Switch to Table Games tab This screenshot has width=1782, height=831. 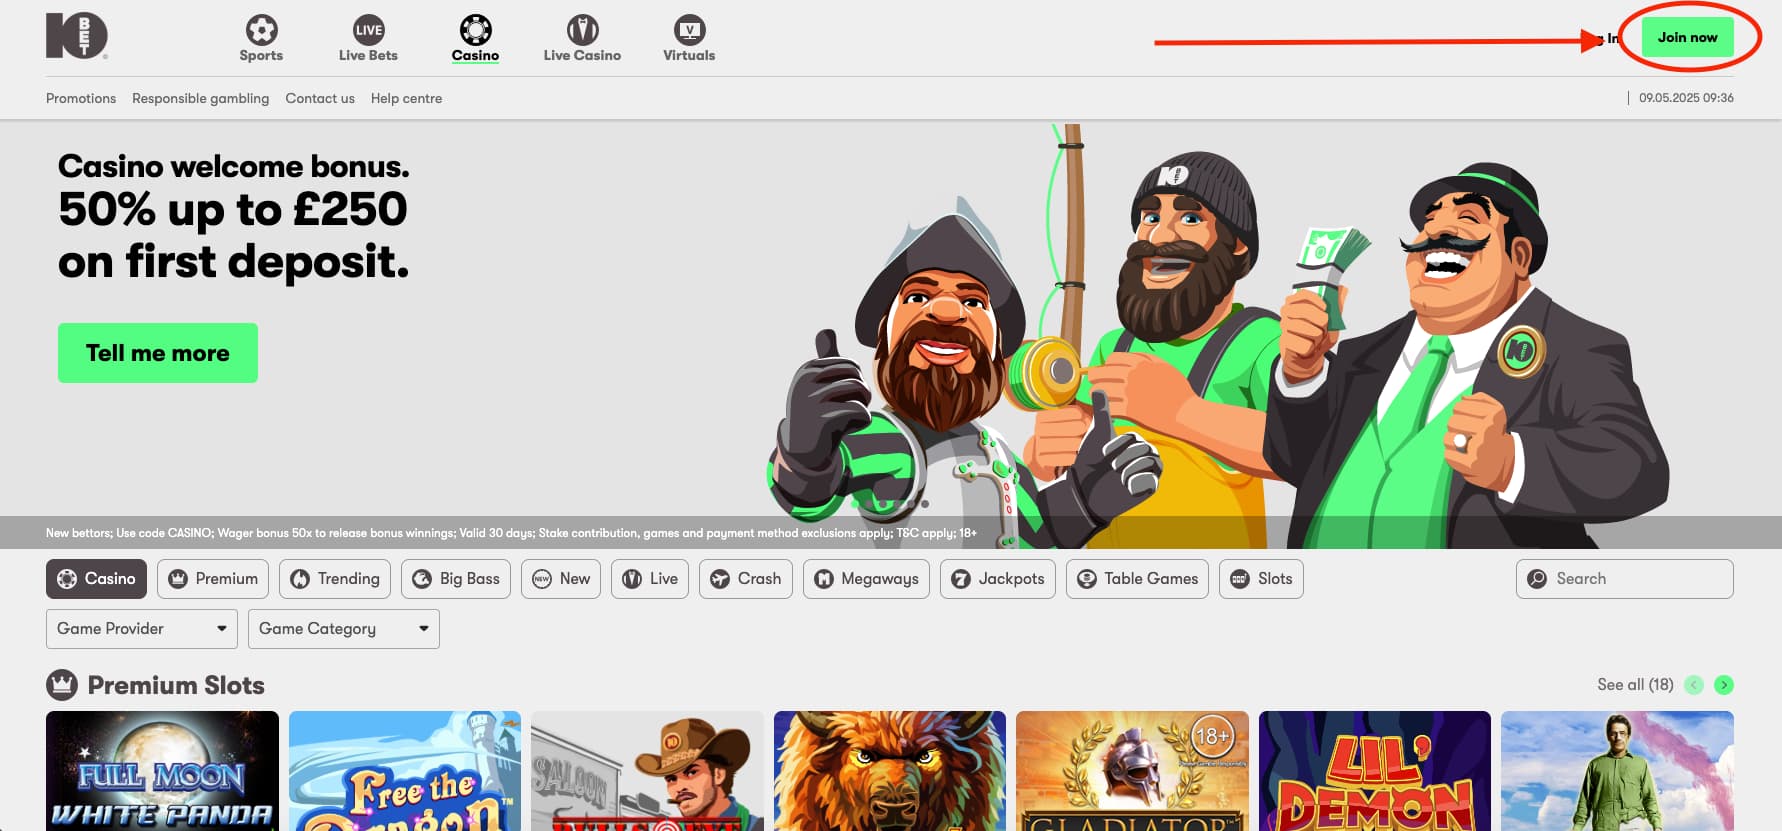pyautogui.click(x=1137, y=579)
